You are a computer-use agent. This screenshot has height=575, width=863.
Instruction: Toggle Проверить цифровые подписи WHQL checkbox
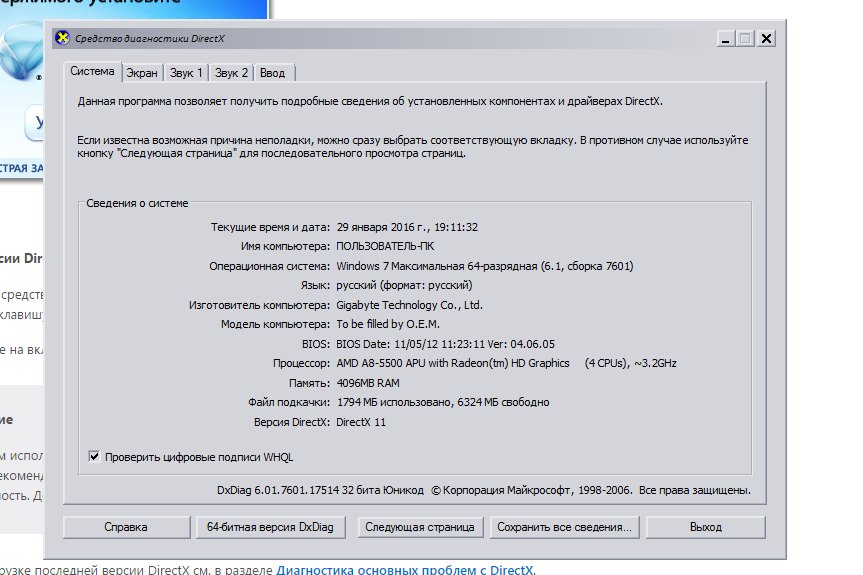94,456
